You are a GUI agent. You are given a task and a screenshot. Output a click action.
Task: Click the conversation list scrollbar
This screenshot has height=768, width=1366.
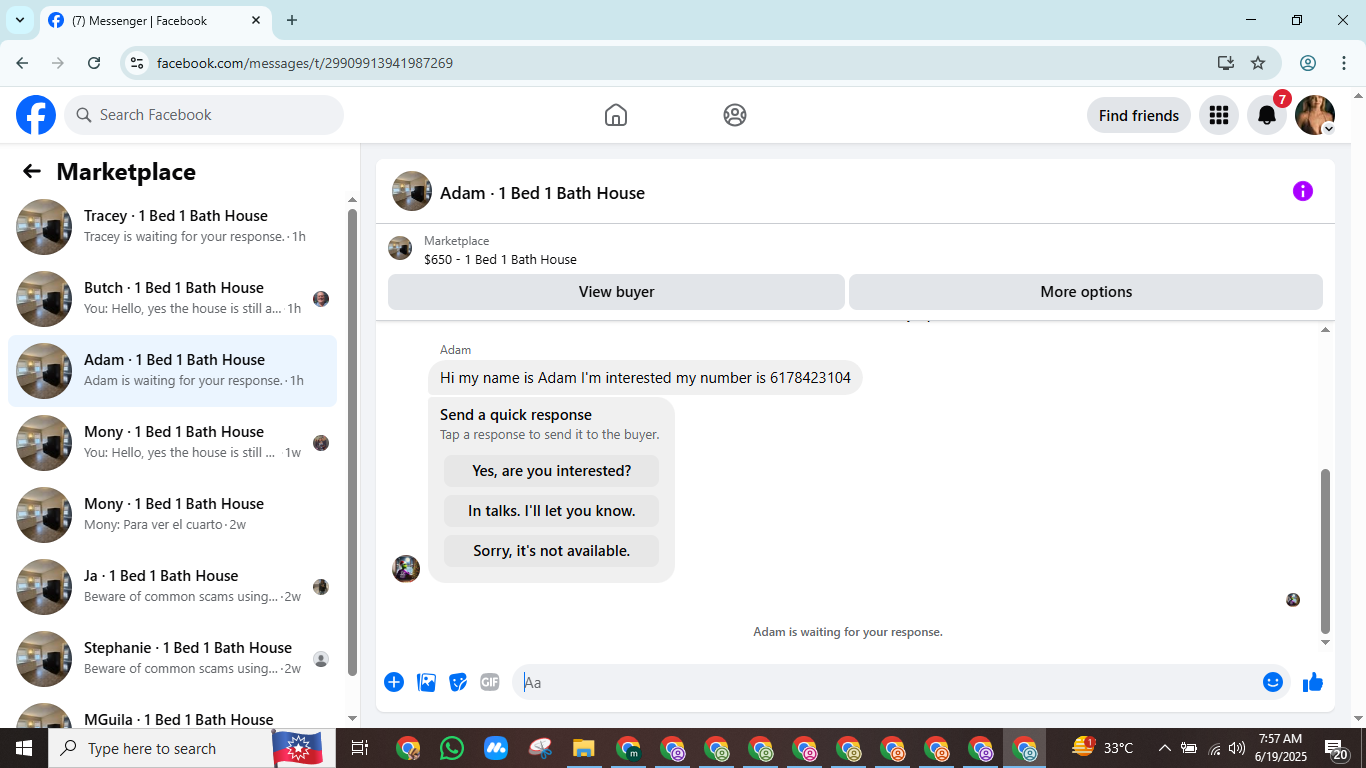click(x=352, y=440)
